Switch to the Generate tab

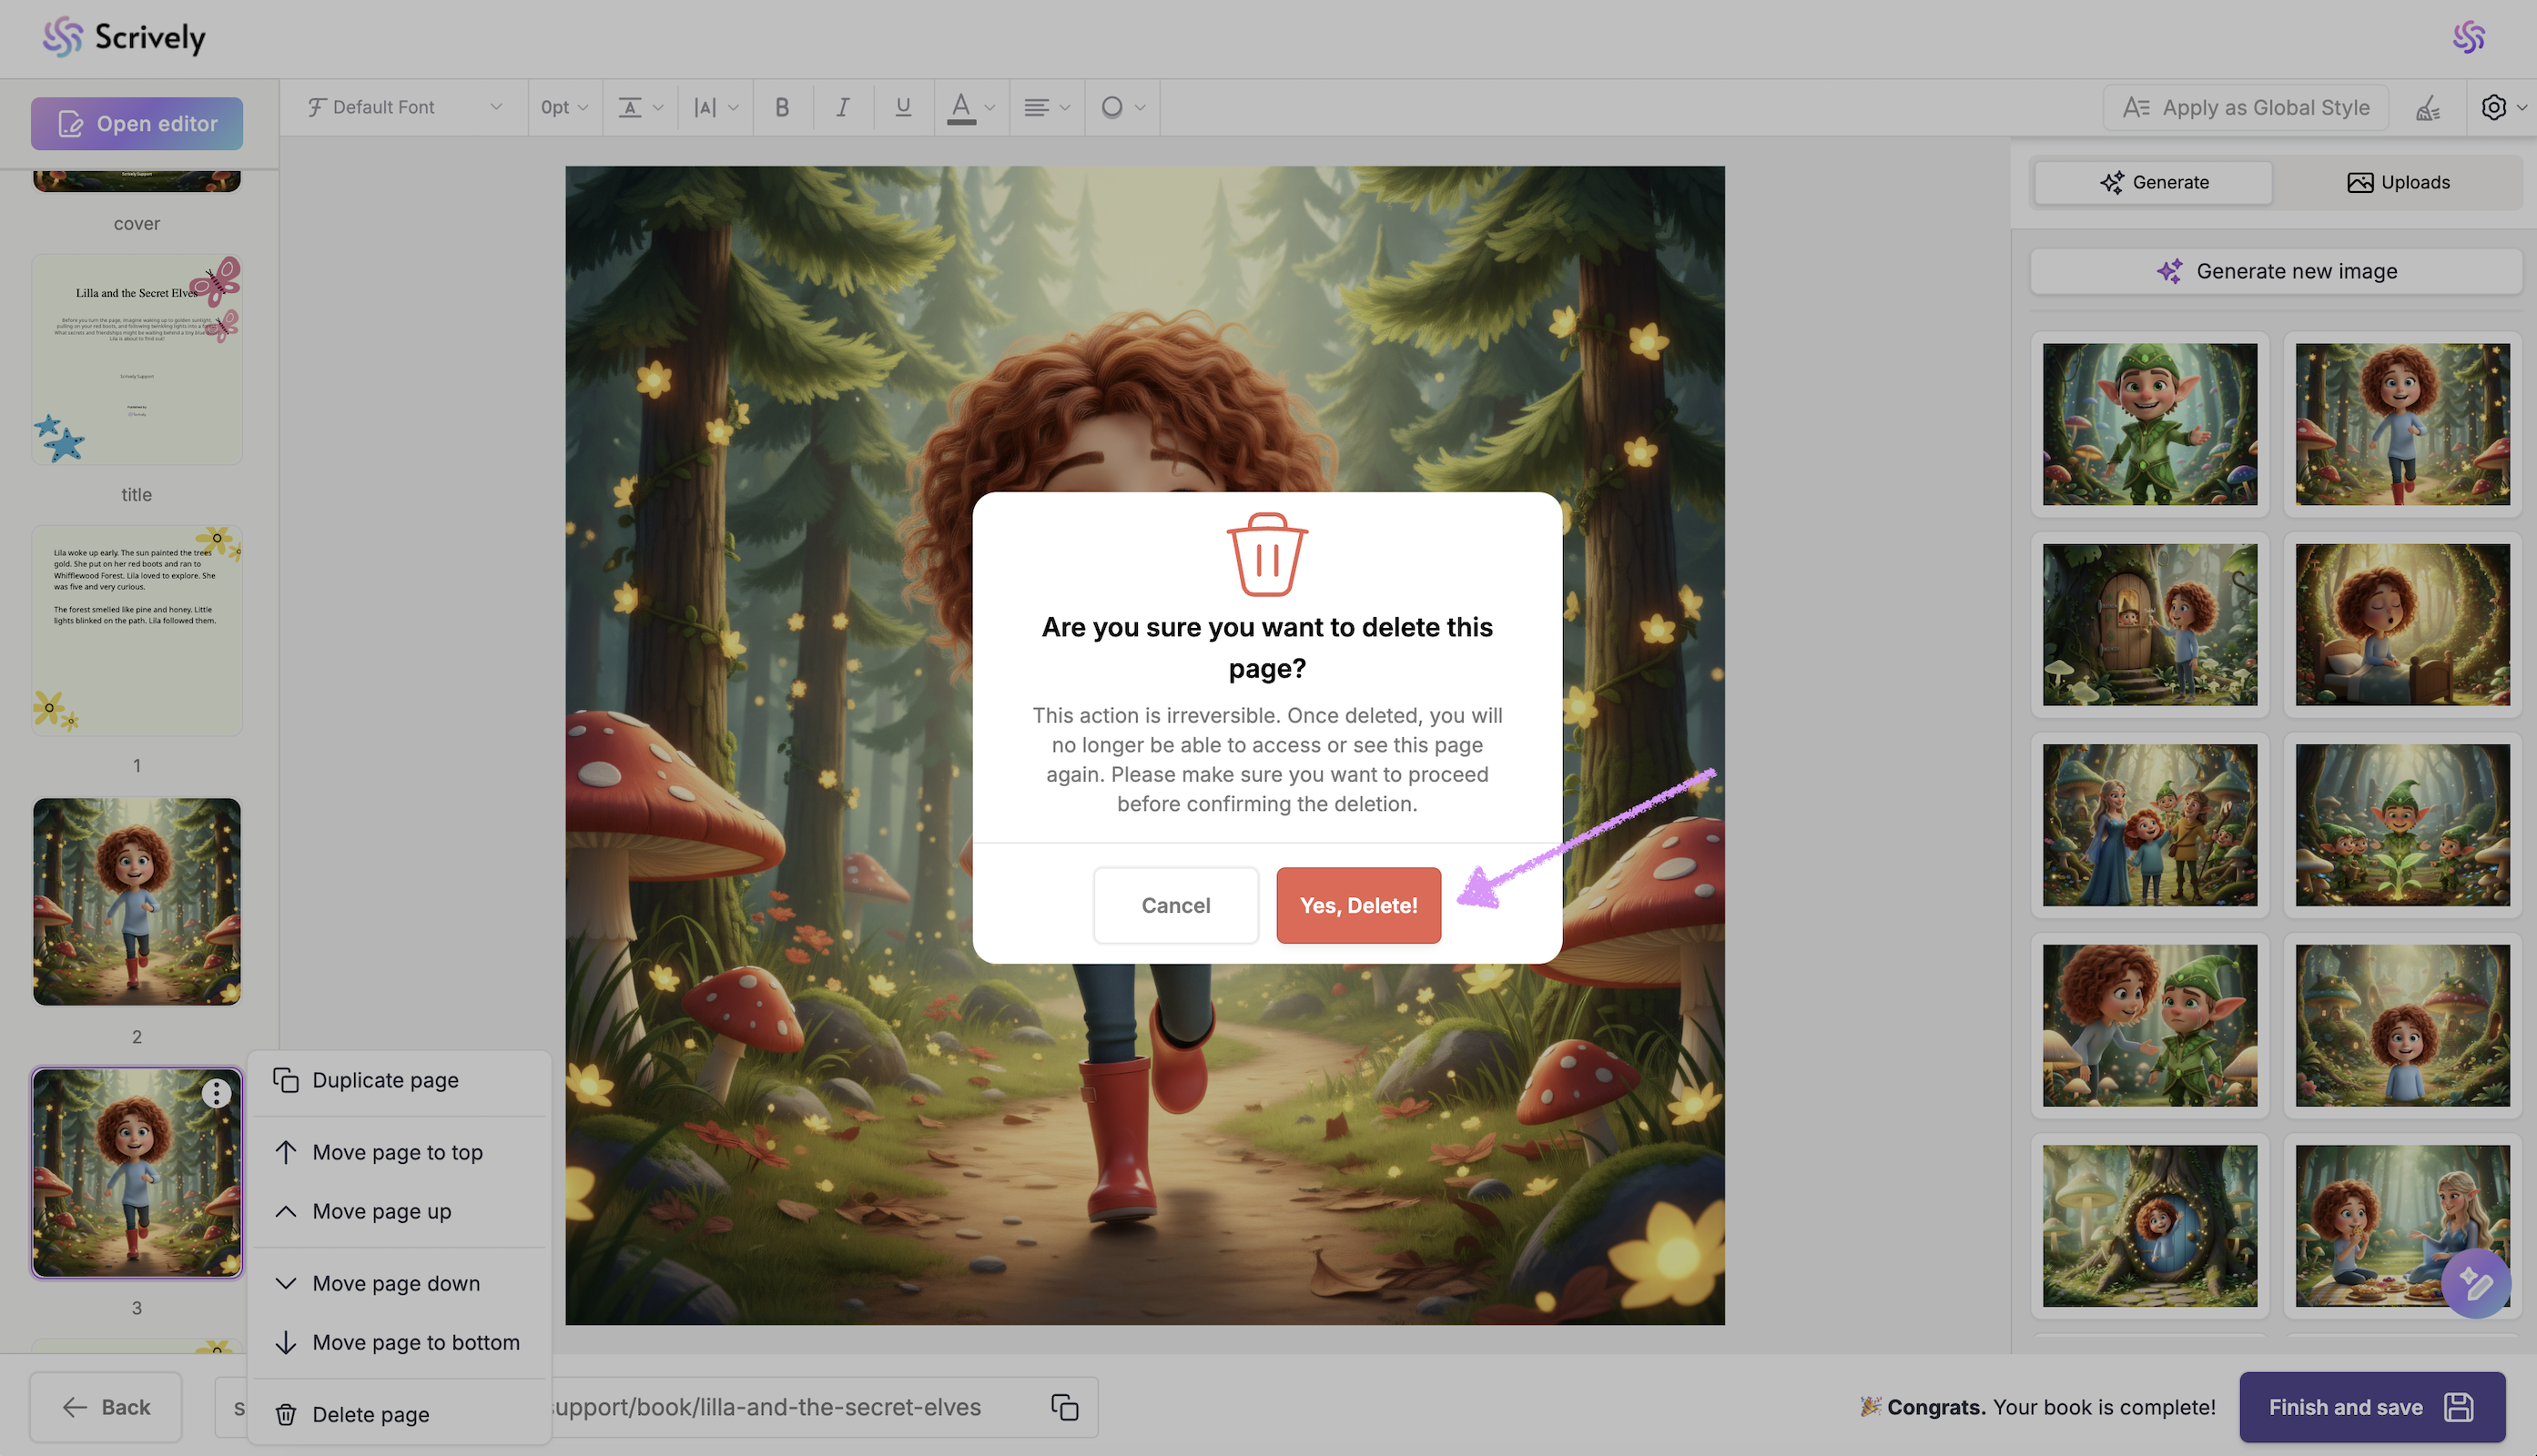[x=2153, y=182]
